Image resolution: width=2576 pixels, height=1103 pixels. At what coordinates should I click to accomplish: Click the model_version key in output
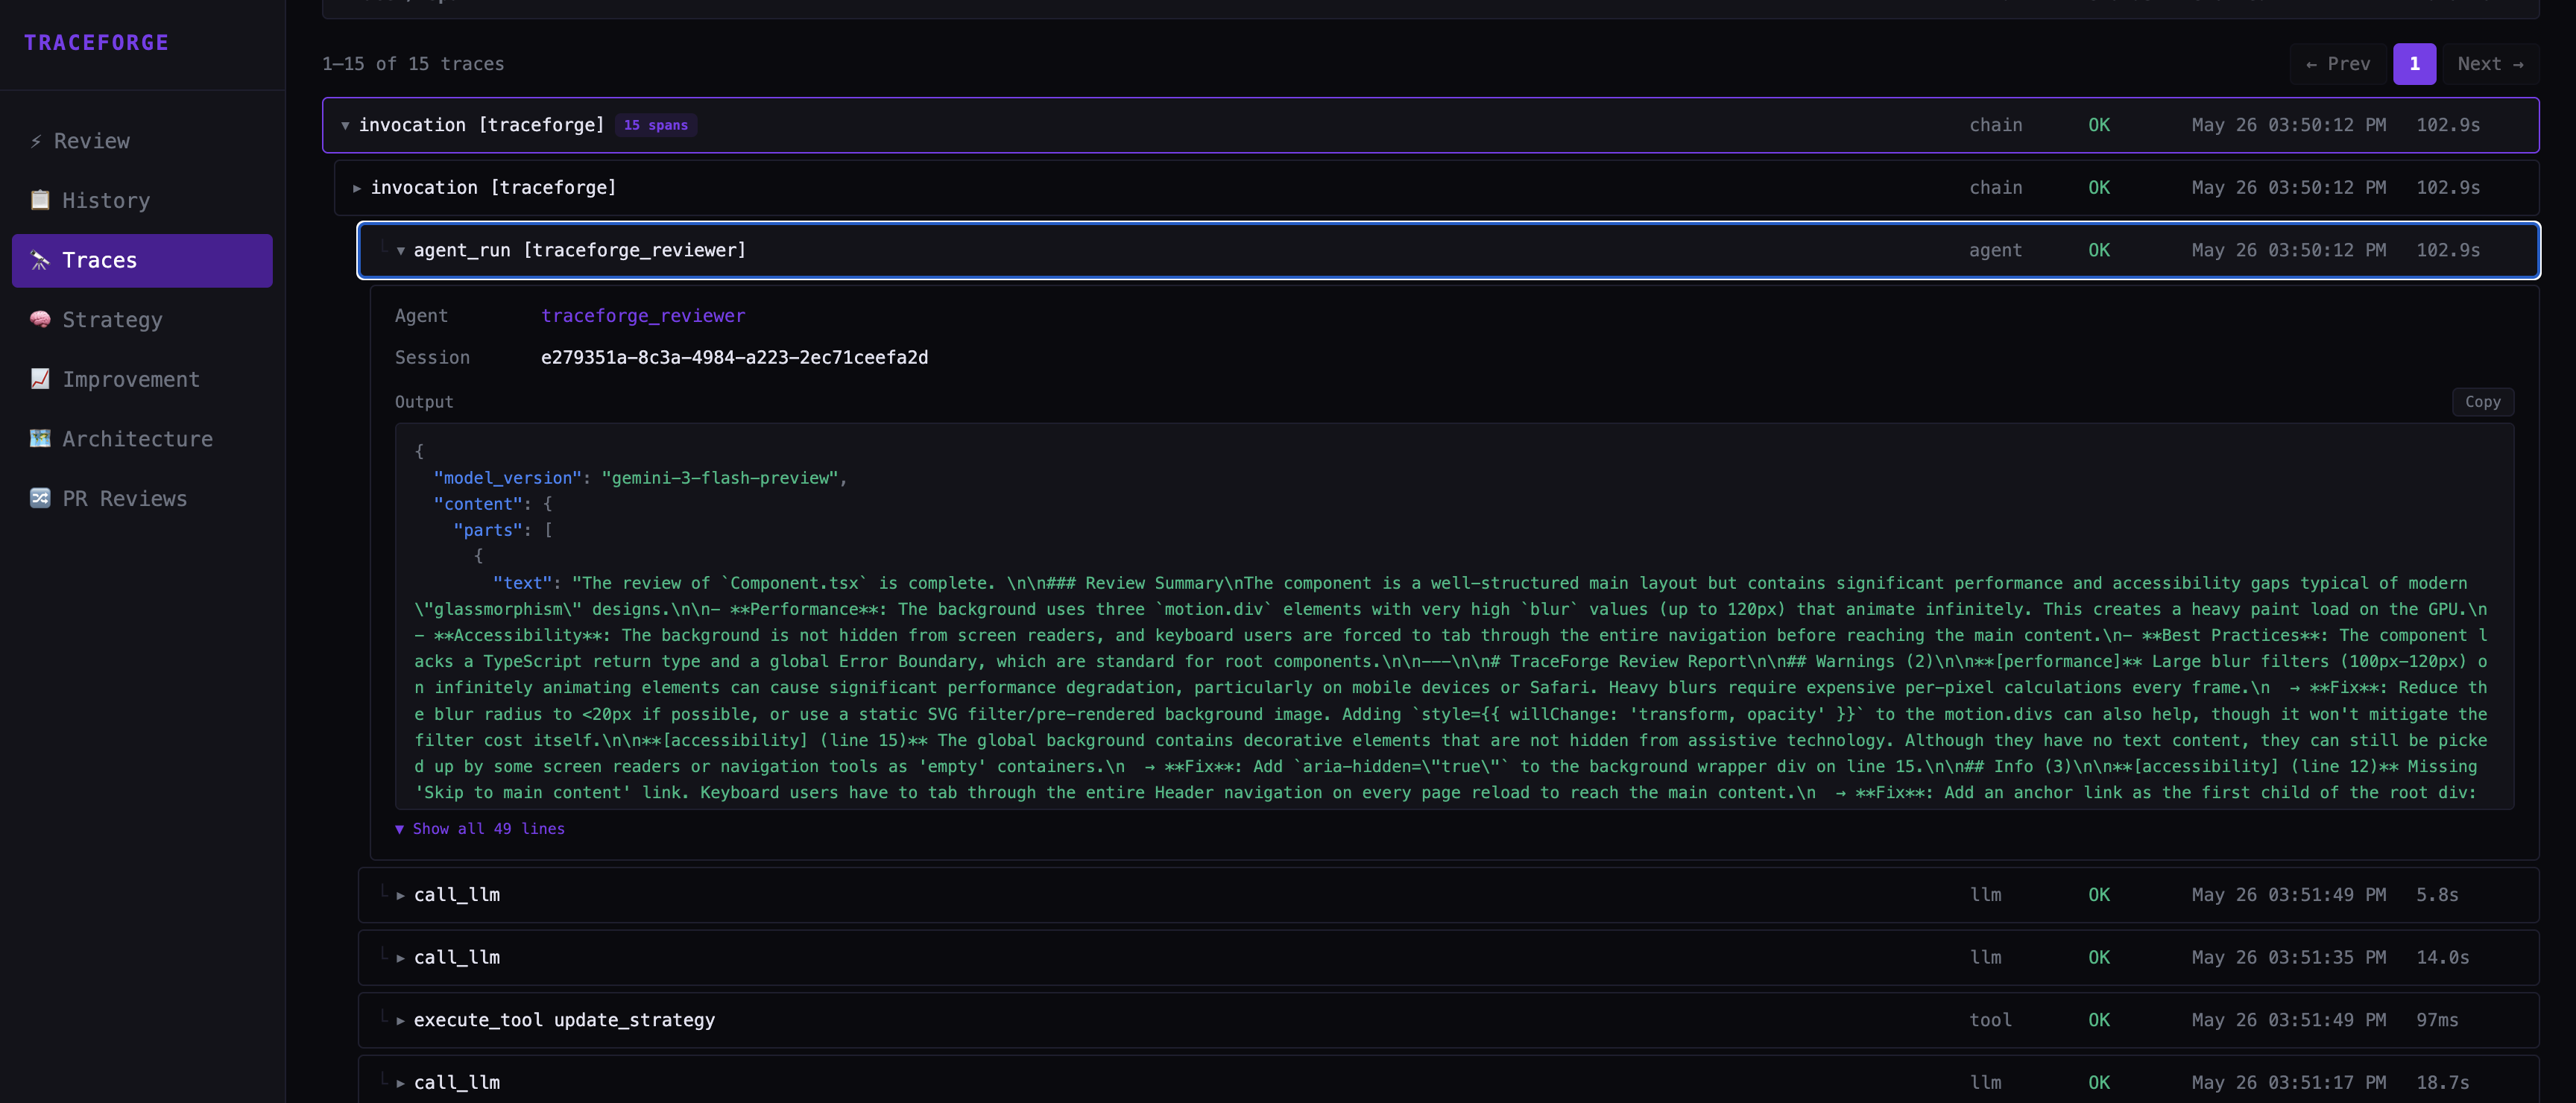pos(507,478)
